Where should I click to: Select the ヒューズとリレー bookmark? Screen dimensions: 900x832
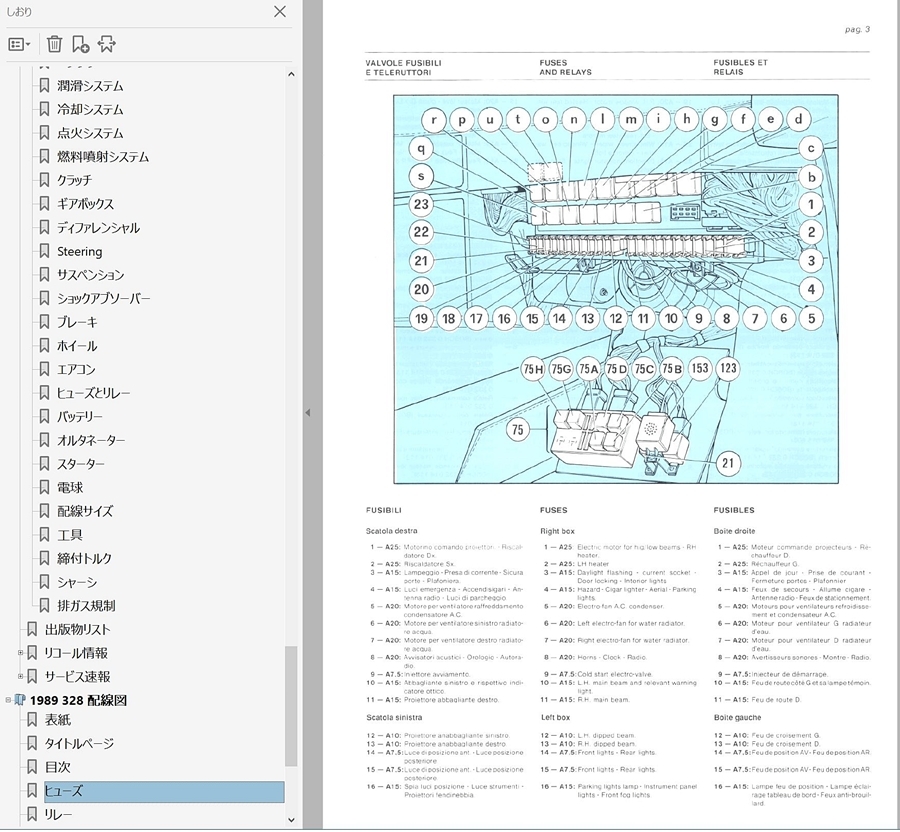point(93,393)
